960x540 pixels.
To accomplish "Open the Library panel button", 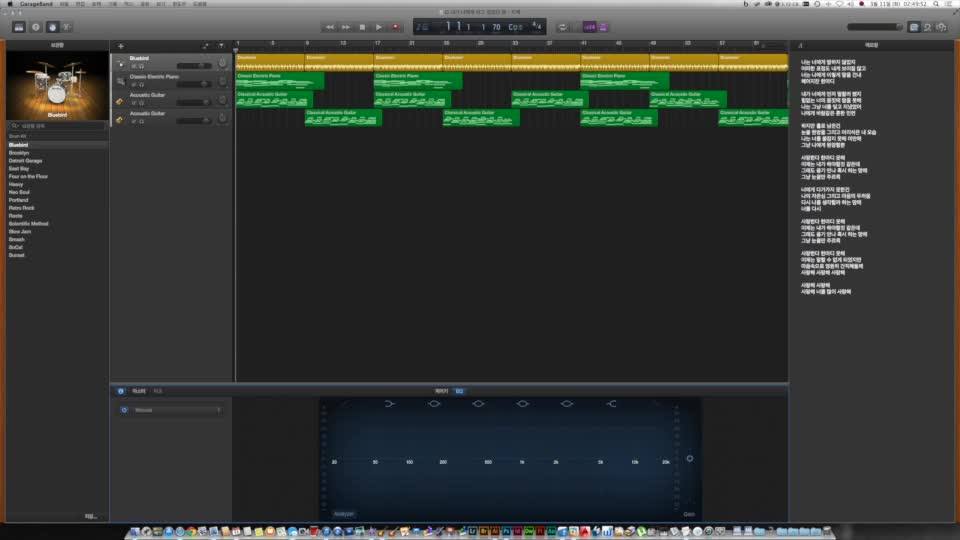I will click(19, 27).
